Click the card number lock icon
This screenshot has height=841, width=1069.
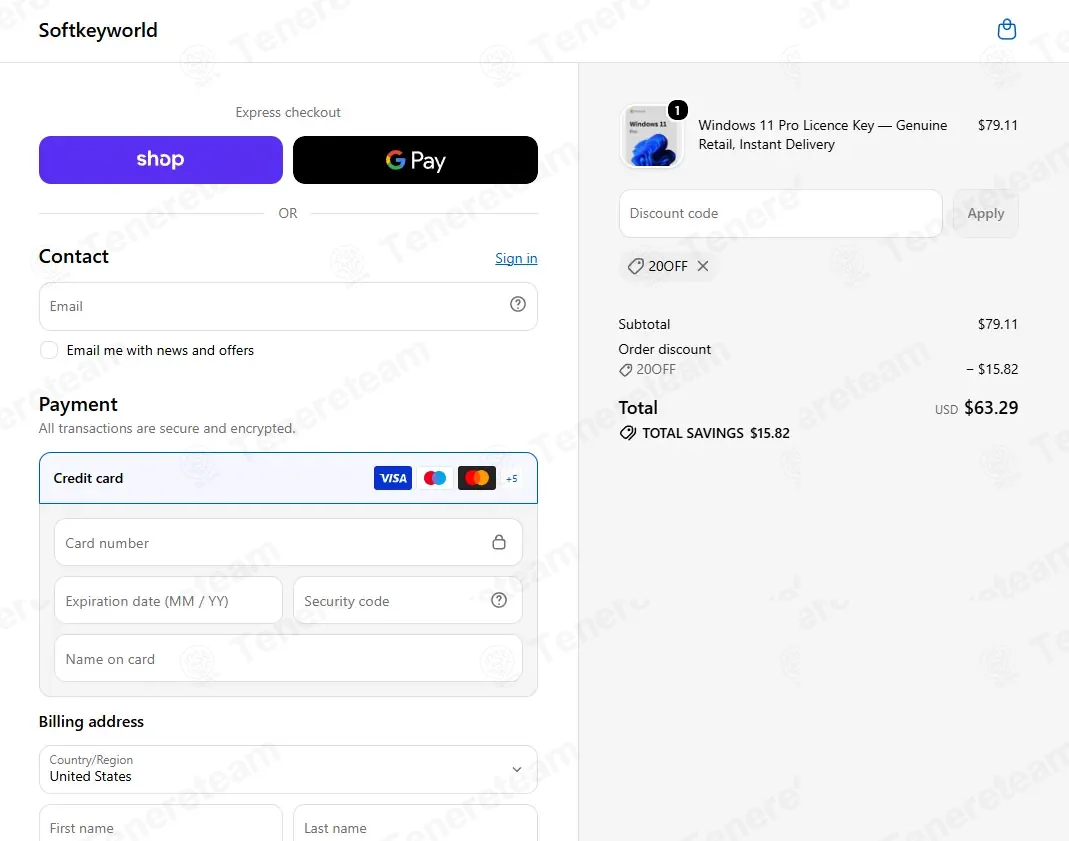499,542
